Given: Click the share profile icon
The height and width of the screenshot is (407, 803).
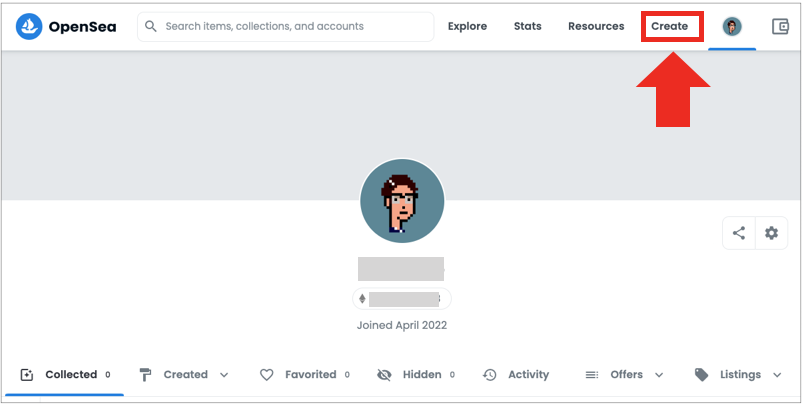Looking at the screenshot, I should tap(738, 233).
